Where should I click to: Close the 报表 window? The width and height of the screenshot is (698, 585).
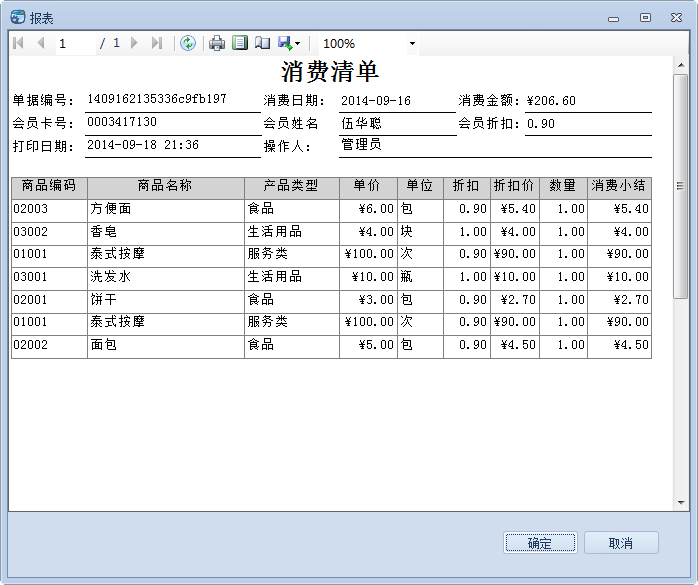click(676, 18)
